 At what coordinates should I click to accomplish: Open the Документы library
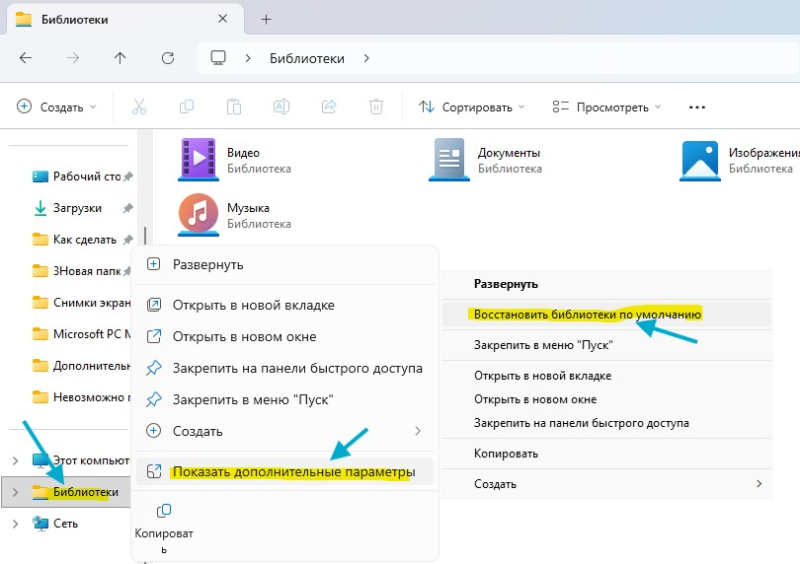(486, 160)
